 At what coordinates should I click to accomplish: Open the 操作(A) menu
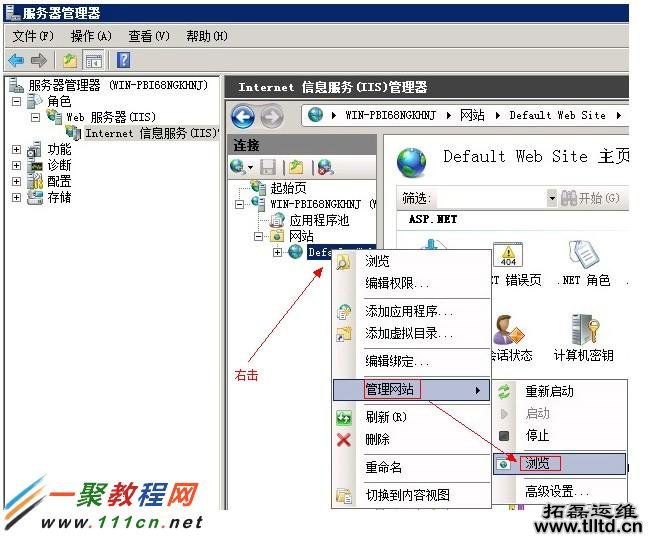click(91, 36)
